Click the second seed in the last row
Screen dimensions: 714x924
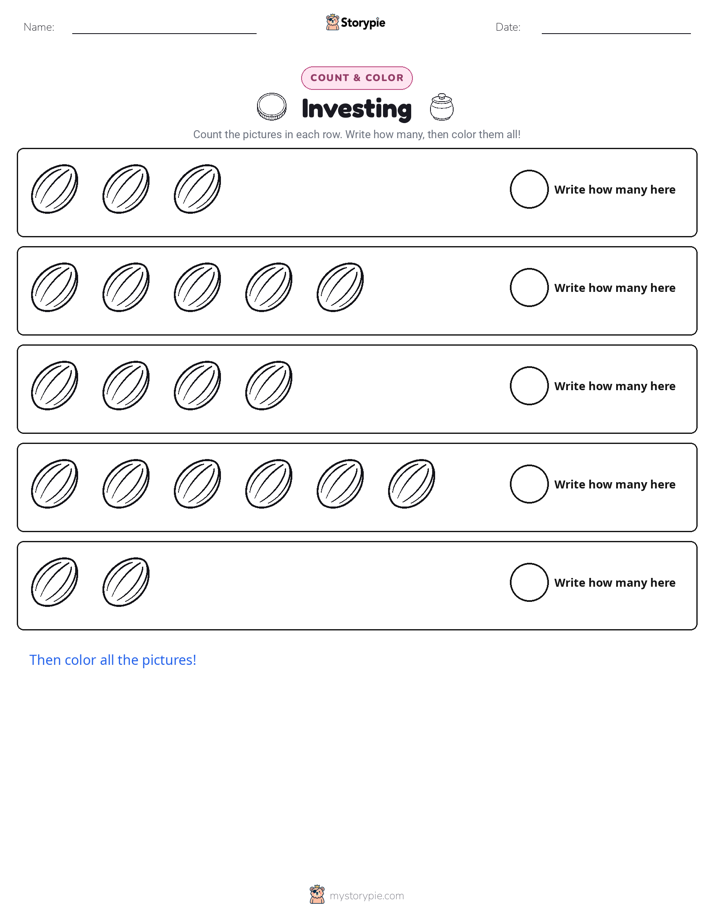click(126, 582)
